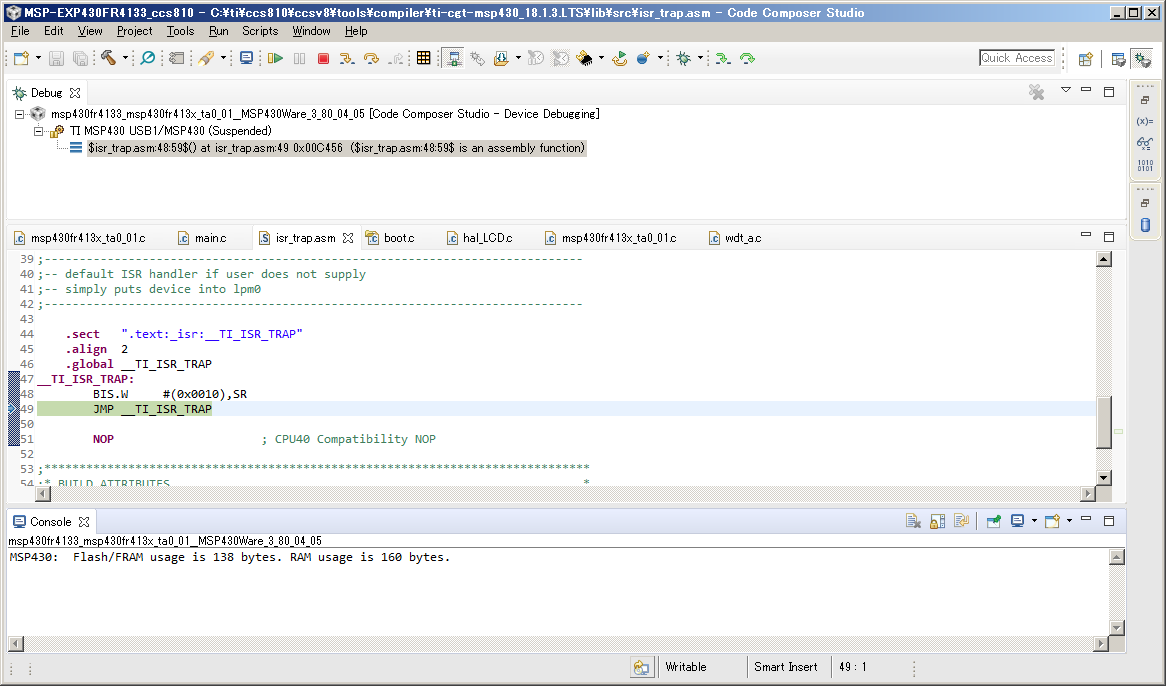Collapse the MSP430 project debug tree node
1166x686 pixels.
click(x=21, y=114)
